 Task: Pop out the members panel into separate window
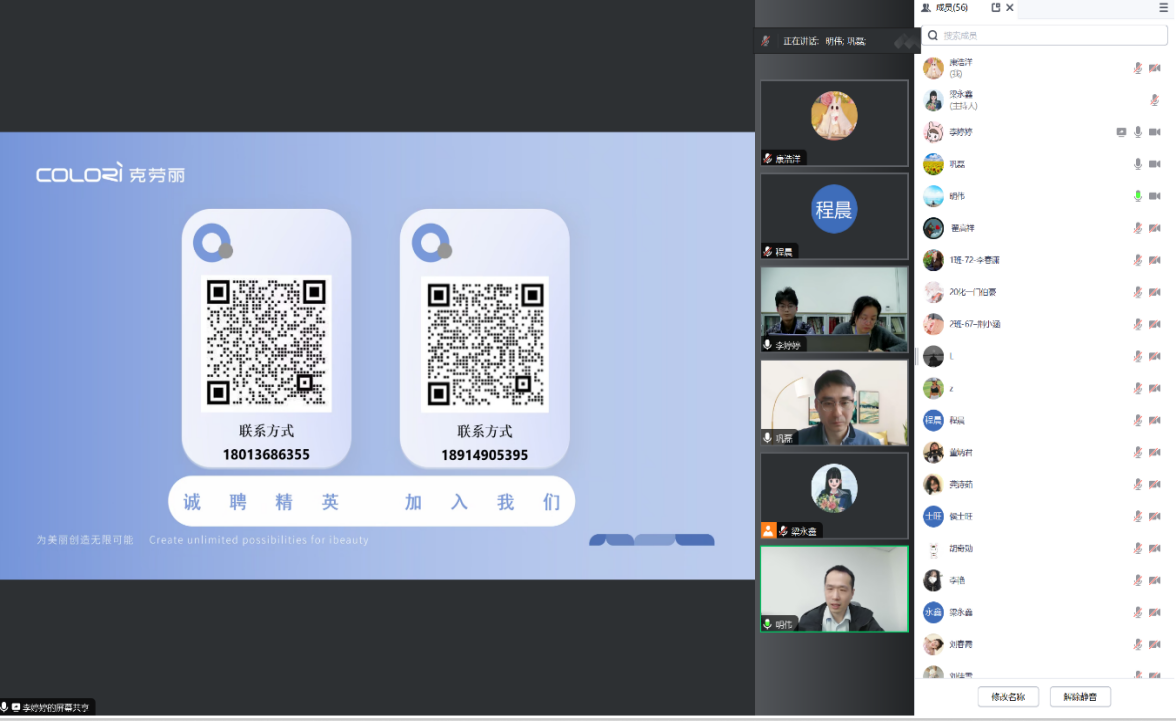click(x=995, y=8)
